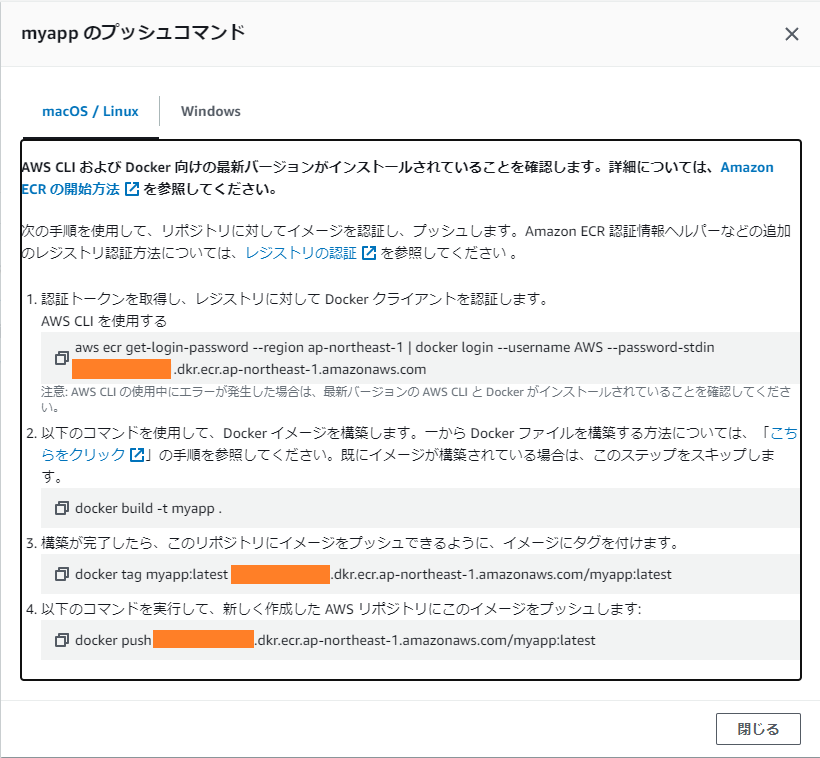Image resolution: width=820 pixels, height=758 pixels.
Task: Click external-link icon beside ECR の開始方法
Action: tap(132, 189)
